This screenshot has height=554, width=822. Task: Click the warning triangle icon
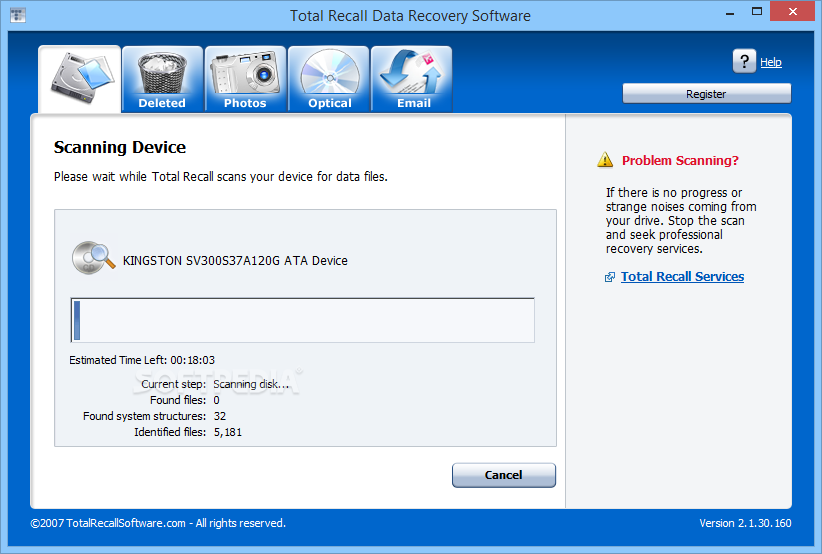coord(605,160)
